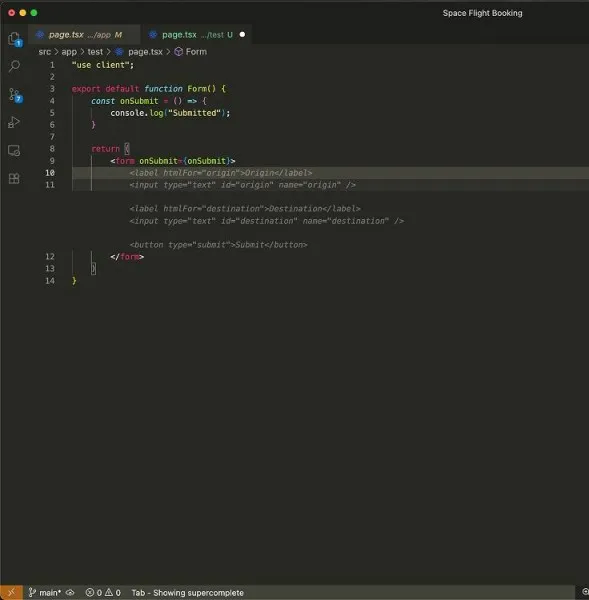Image resolution: width=589 pixels, height=600 pixels.
Task: Select the page.tsx .../test tab
Action: (191, 35)
